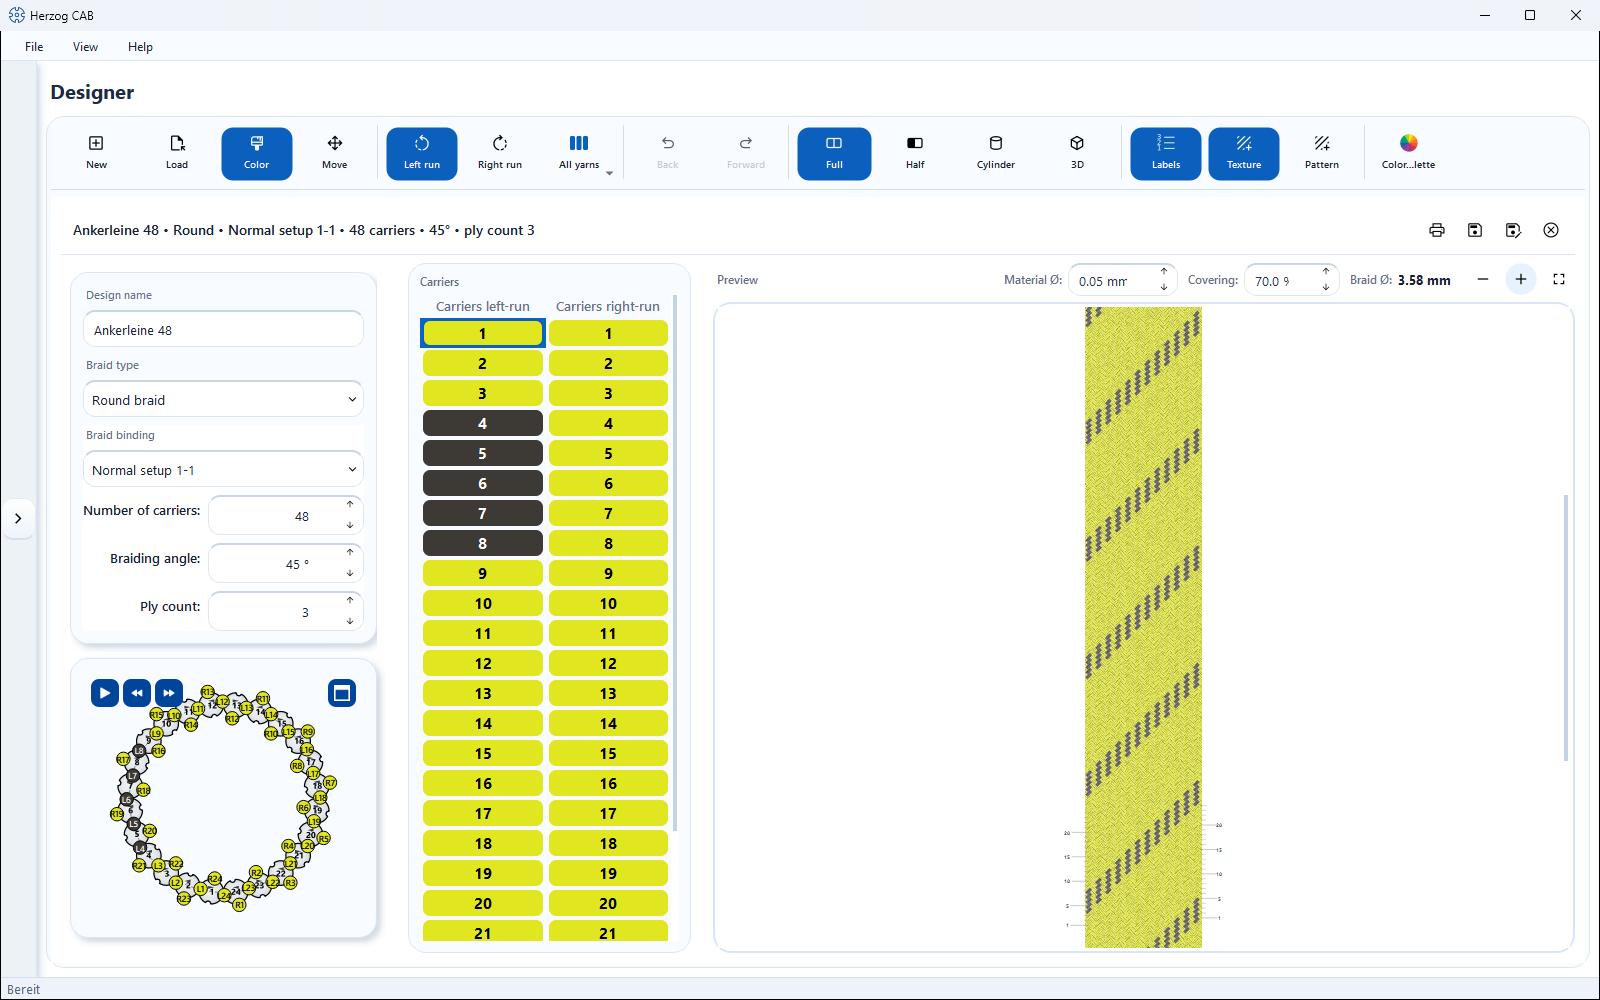The width and height of the screenshot is (1600, 1000).
Task: Save design as new file
Action: point(1513,230)
